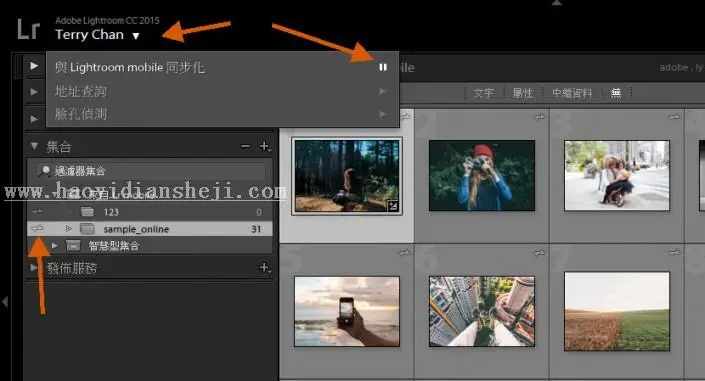Select the 智慧型集合 row label
This screenshot has width=705, height=381.
(x=114, y=246)
